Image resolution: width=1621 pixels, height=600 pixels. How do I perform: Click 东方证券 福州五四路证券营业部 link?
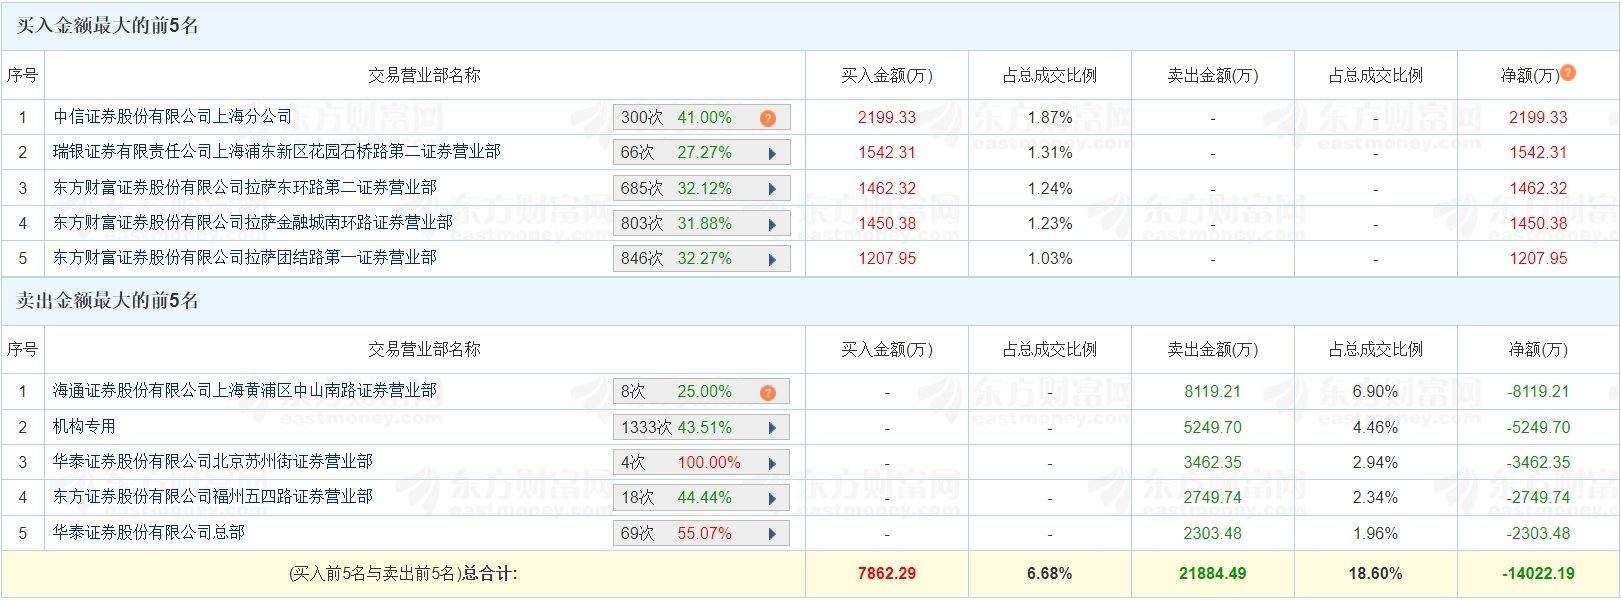pos(212,497)
